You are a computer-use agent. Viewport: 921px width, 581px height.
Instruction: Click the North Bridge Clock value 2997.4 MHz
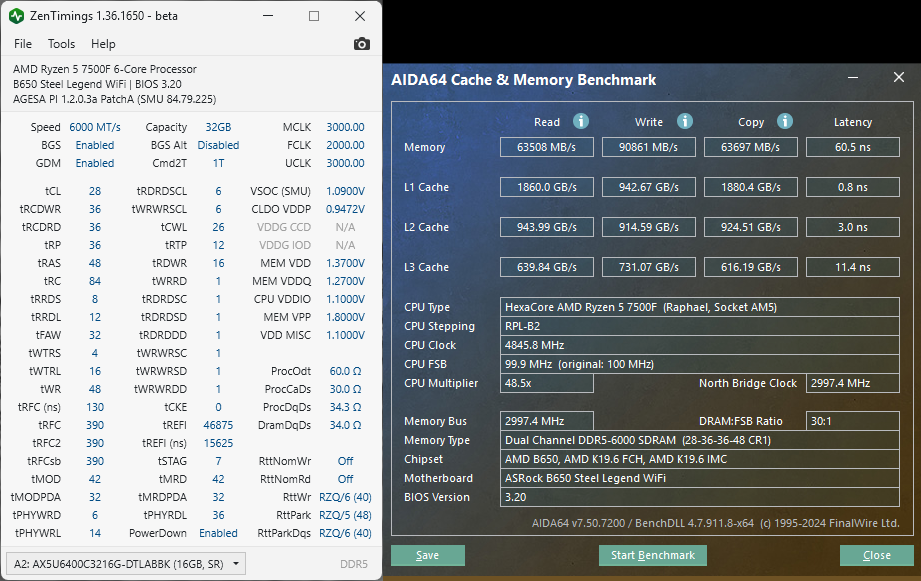point(853,383)
